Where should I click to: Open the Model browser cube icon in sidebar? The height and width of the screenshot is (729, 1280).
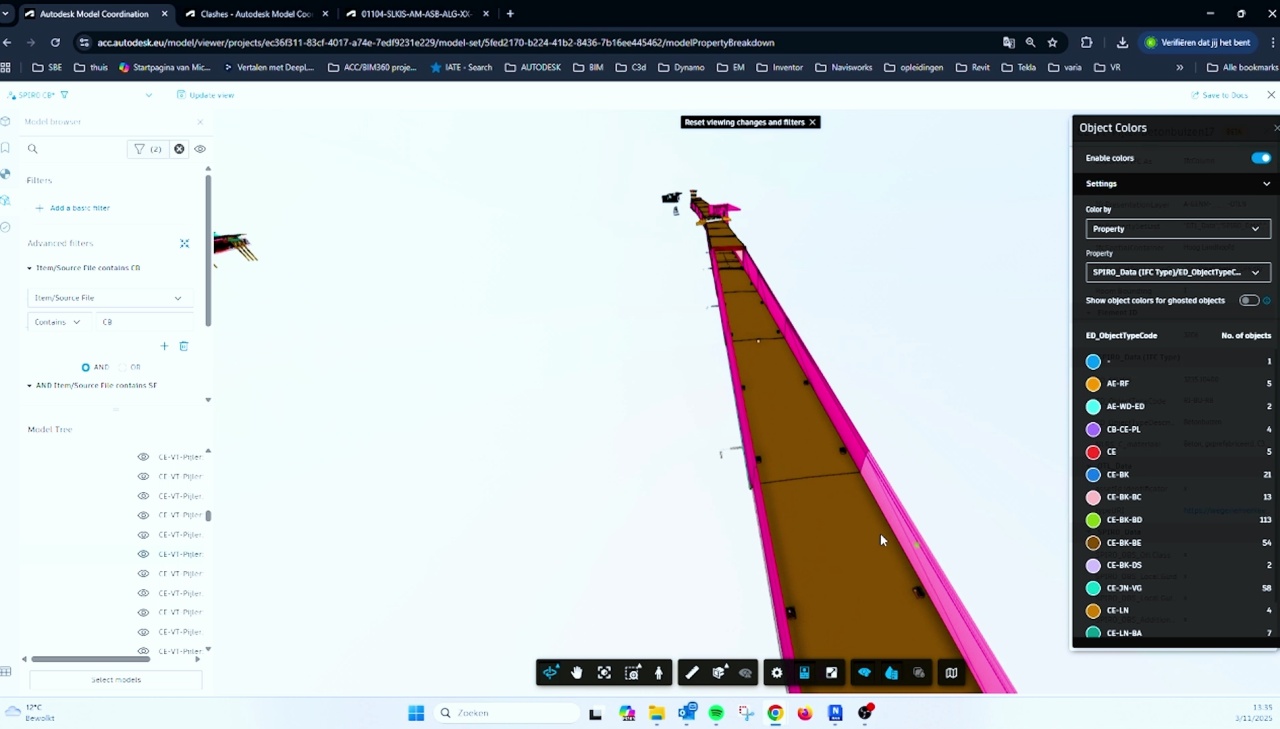[x=6, y=122]
